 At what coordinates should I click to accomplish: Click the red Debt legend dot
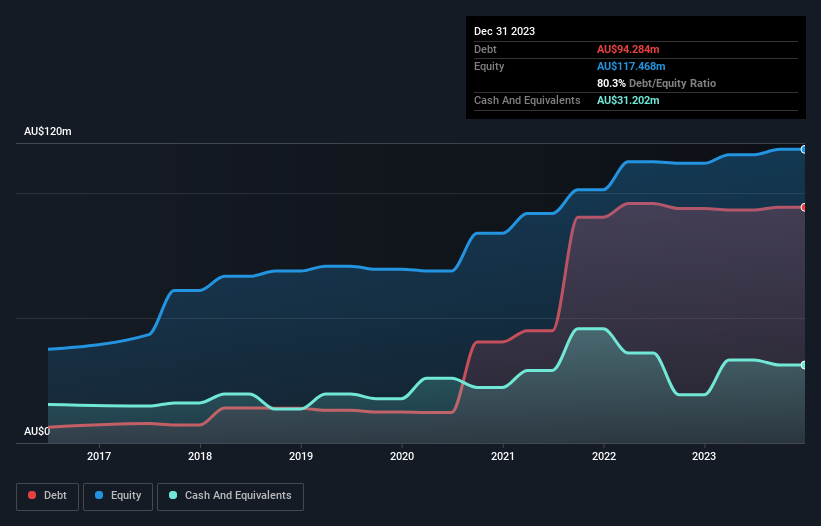tap(32, 495)
